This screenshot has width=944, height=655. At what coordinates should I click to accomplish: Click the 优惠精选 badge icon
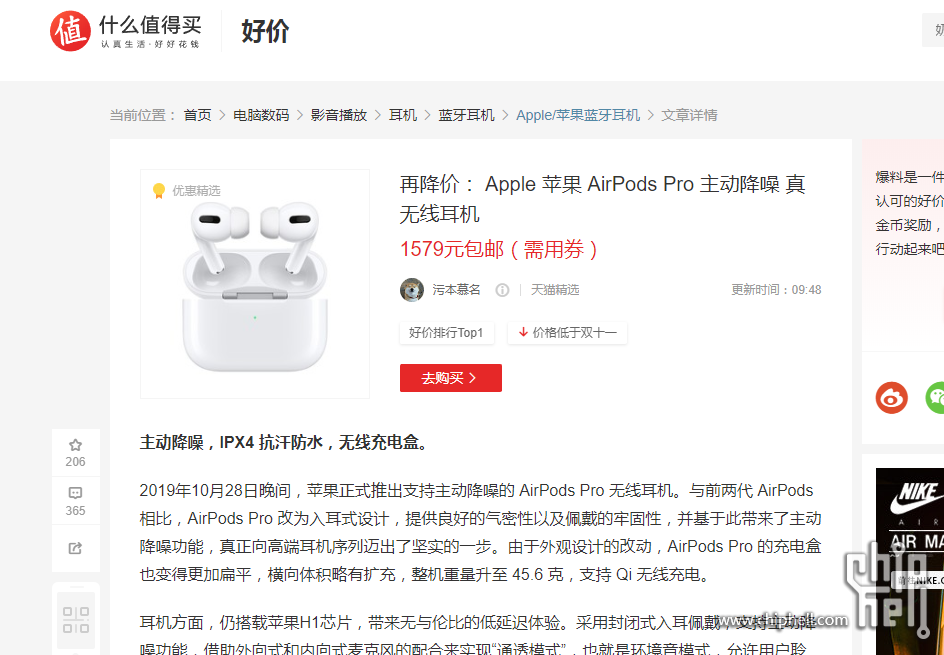pyautogui.click(x=159, y=191)
